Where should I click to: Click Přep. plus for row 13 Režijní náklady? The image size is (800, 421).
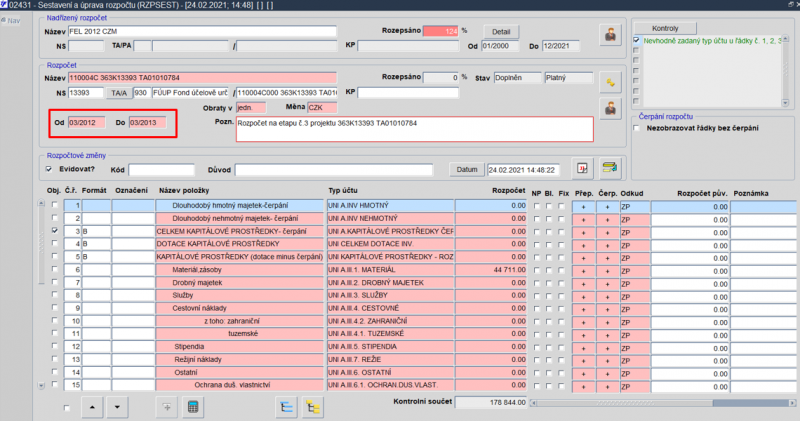click(x=583, y=361)
